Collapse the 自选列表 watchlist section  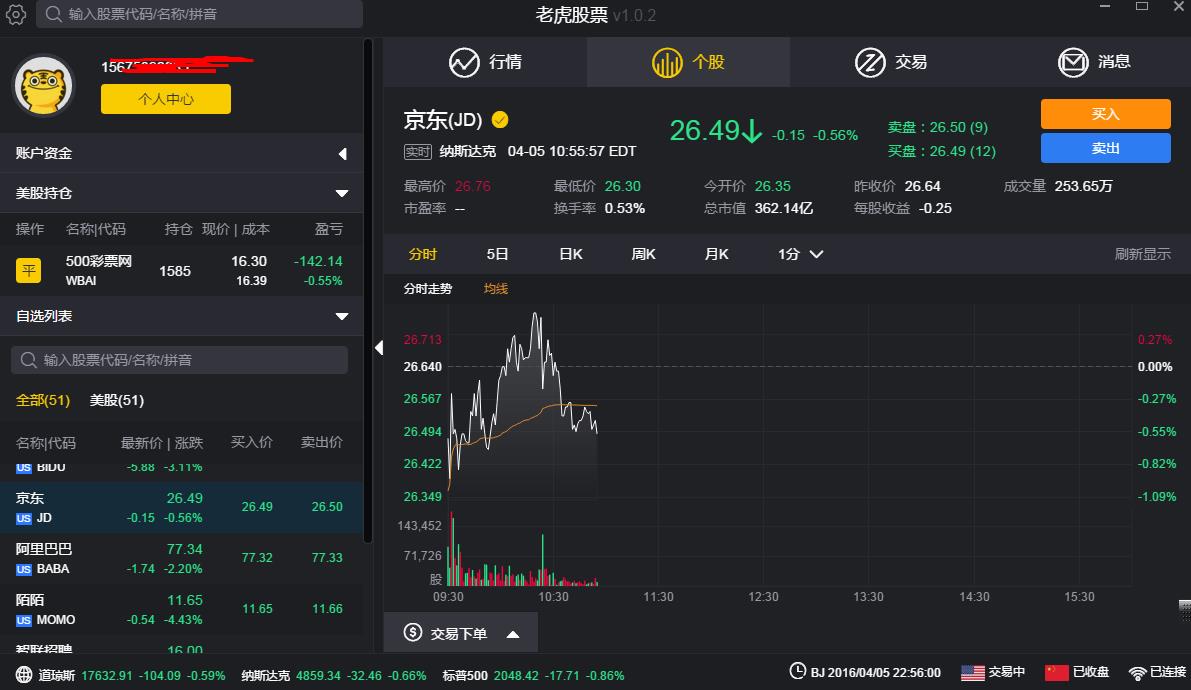point(182,316)
